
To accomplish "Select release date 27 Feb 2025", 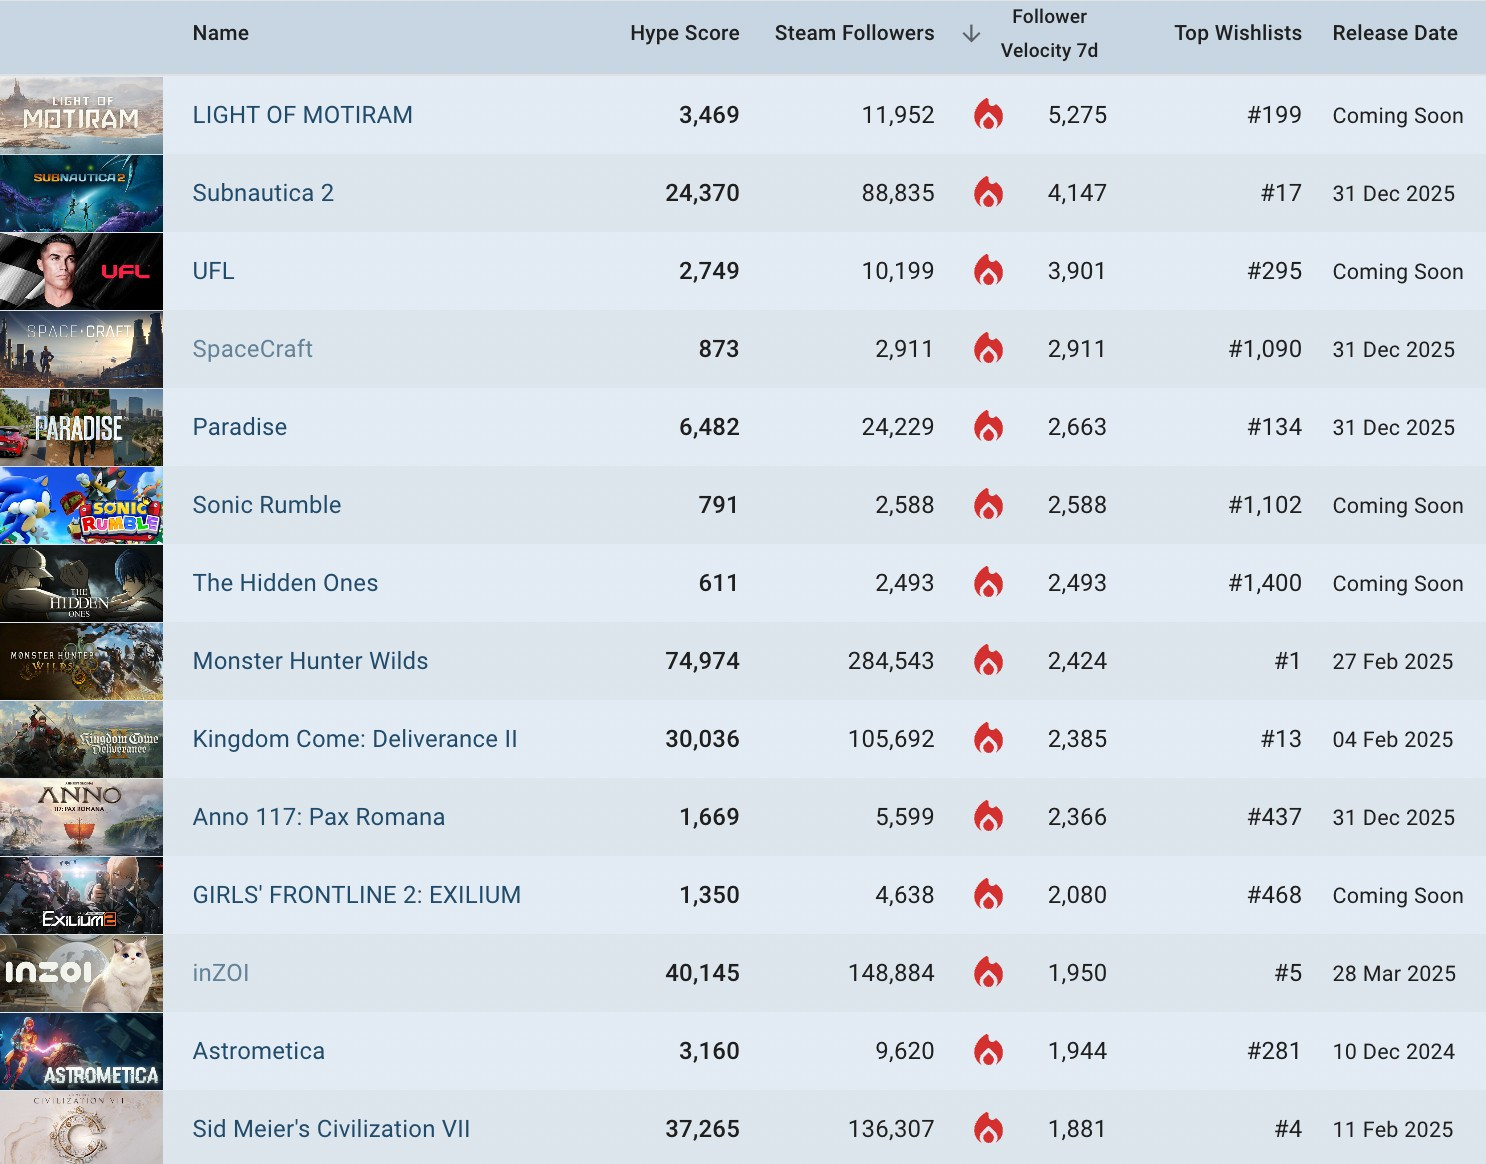I will (1393, 661).
